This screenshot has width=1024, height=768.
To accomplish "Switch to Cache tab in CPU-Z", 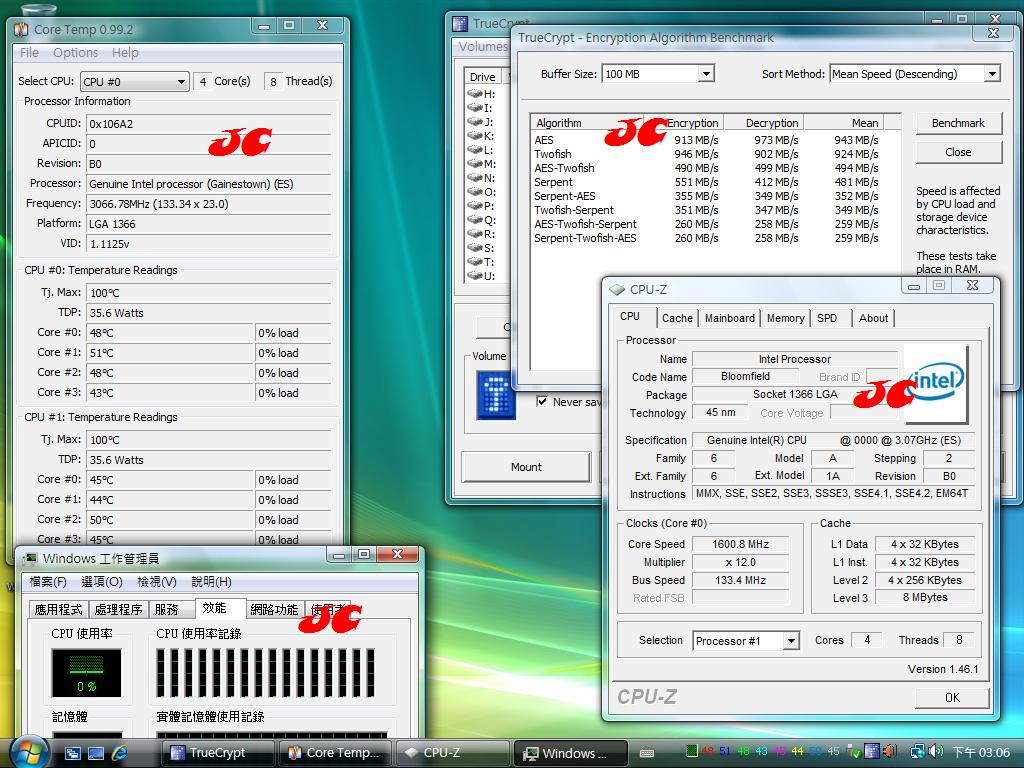I will click(677, 318).
